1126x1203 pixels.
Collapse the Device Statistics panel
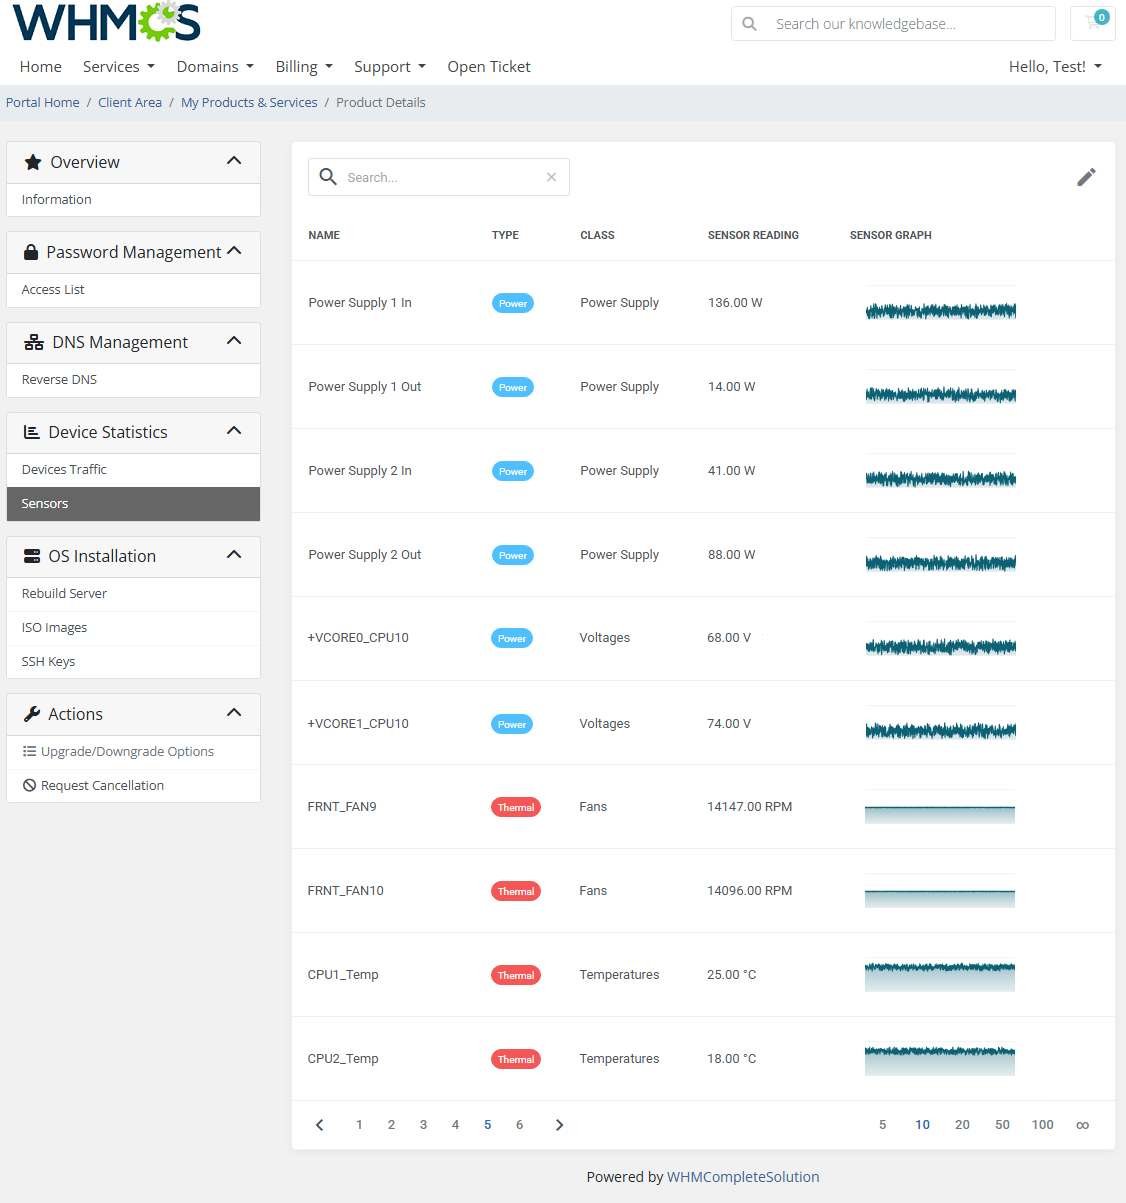pos(234,431)
